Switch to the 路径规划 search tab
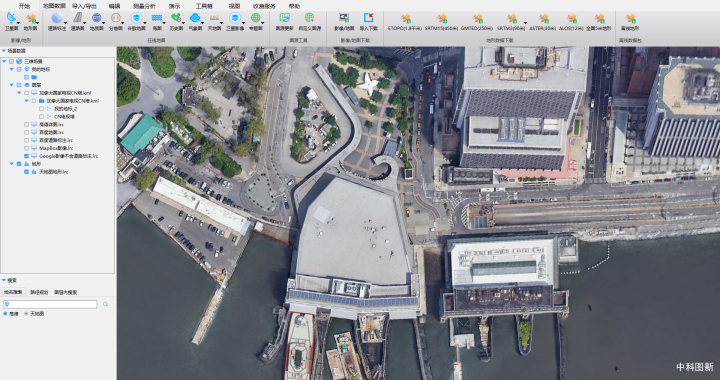720x380 pixels. (x=39, y=292)
